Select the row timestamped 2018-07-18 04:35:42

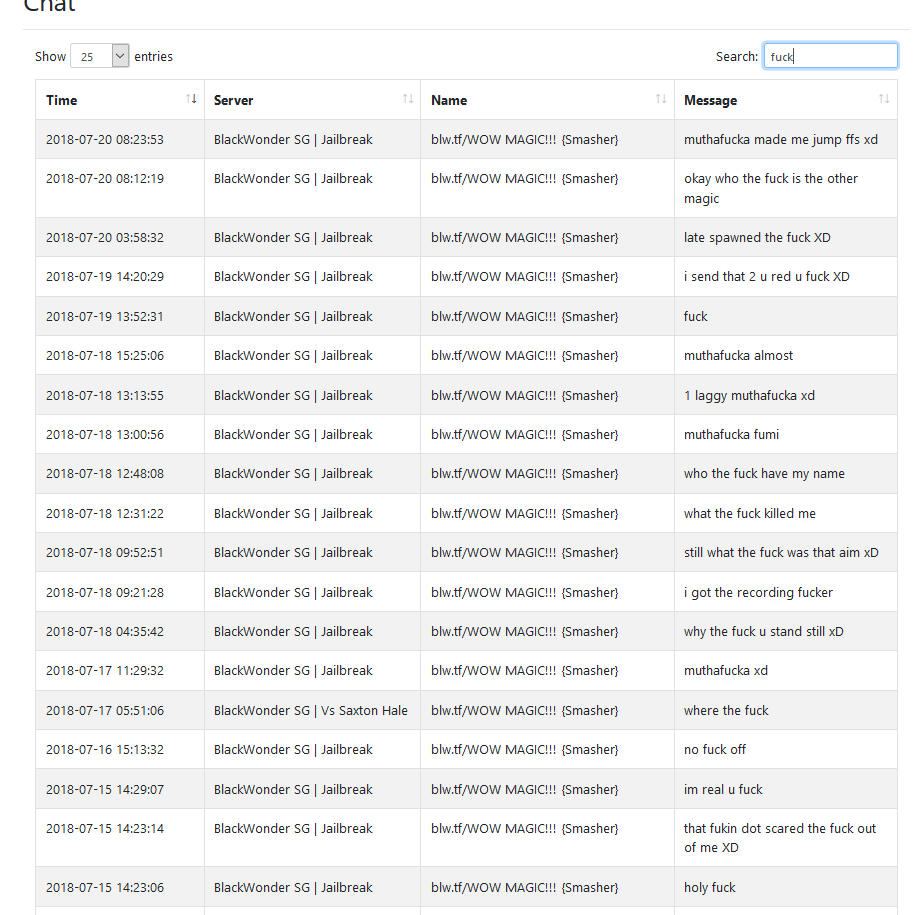466,631
